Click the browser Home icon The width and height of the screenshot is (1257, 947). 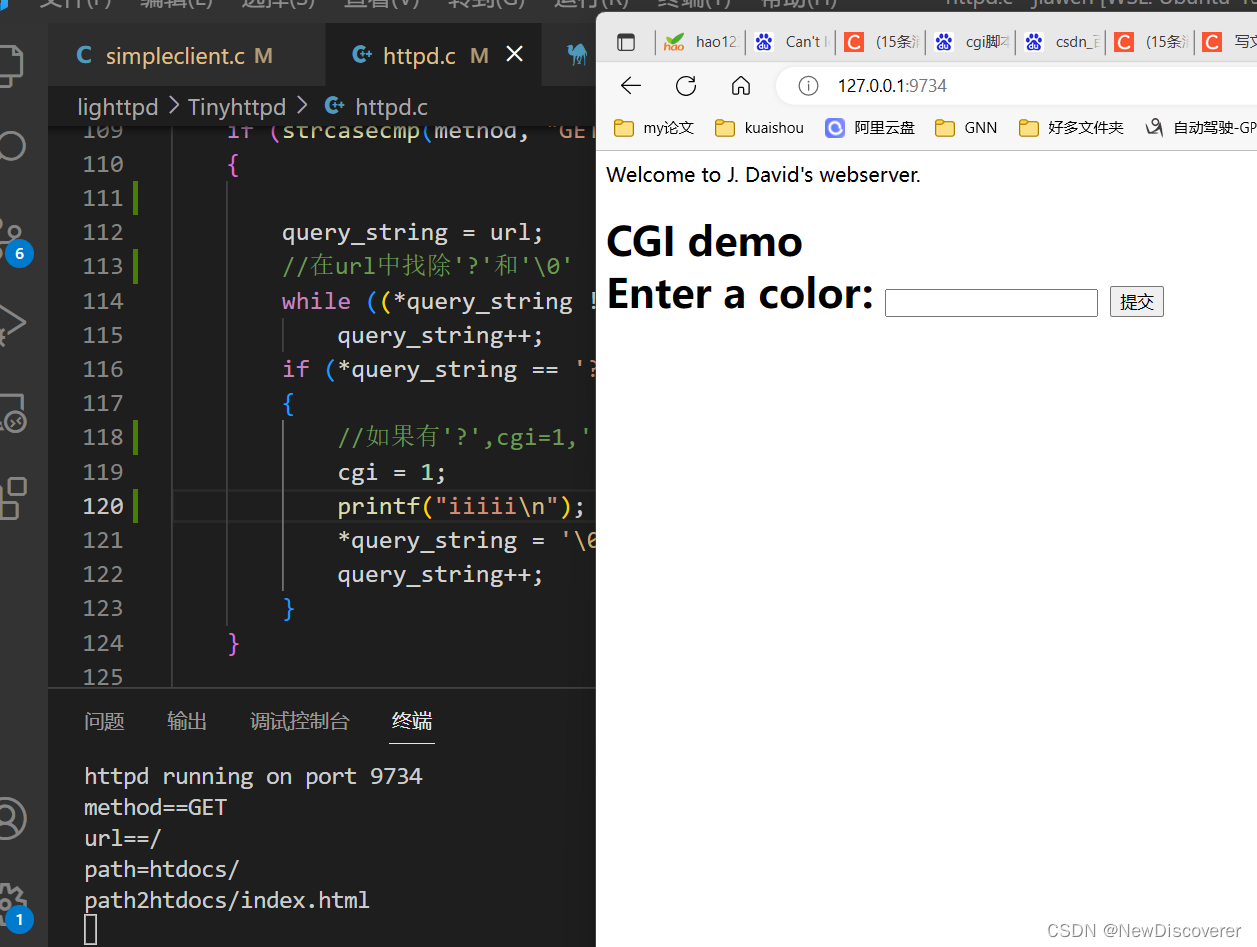tap(740, 85)
